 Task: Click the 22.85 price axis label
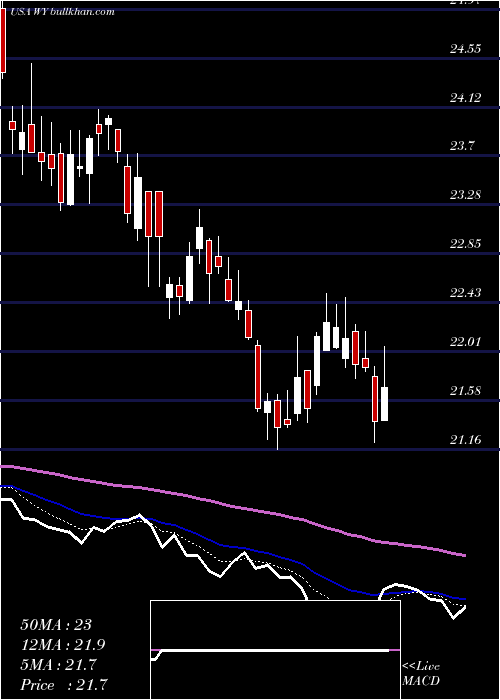coord(465,244)
